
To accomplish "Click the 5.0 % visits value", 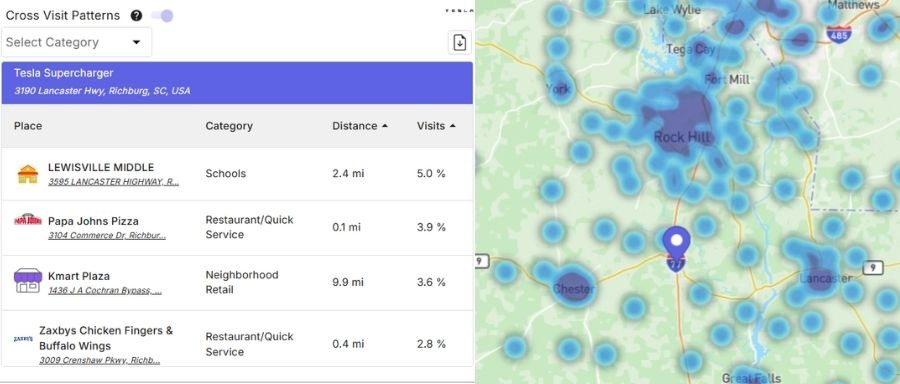I will click(x=431, y=173).
